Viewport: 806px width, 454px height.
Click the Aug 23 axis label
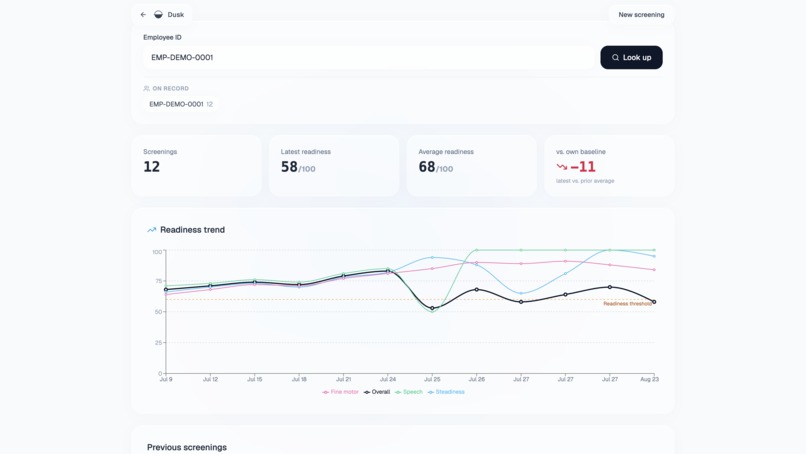(649, 379)
